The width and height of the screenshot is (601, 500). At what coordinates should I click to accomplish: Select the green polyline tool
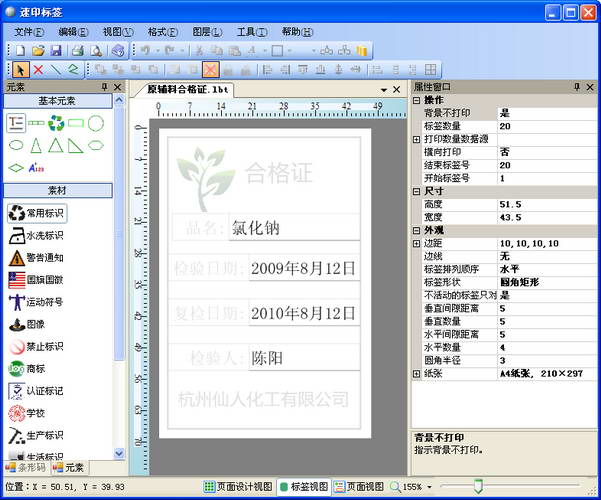pos(73,70)
